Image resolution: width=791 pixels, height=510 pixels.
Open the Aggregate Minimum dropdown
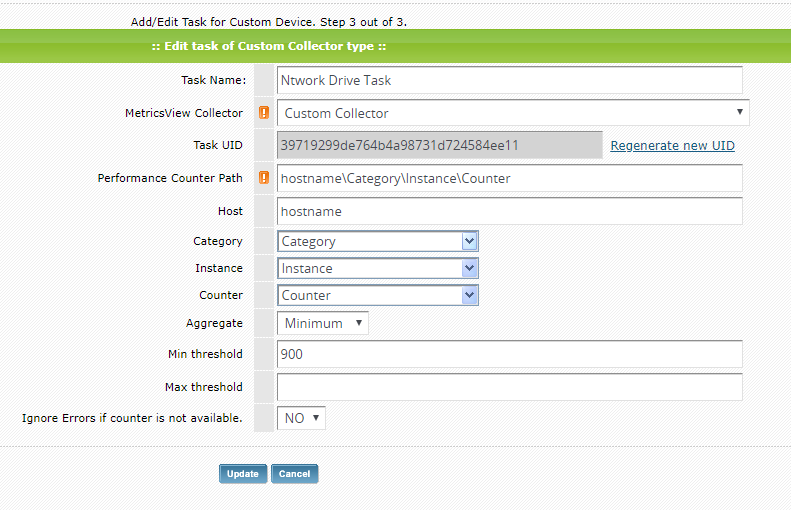323,323
